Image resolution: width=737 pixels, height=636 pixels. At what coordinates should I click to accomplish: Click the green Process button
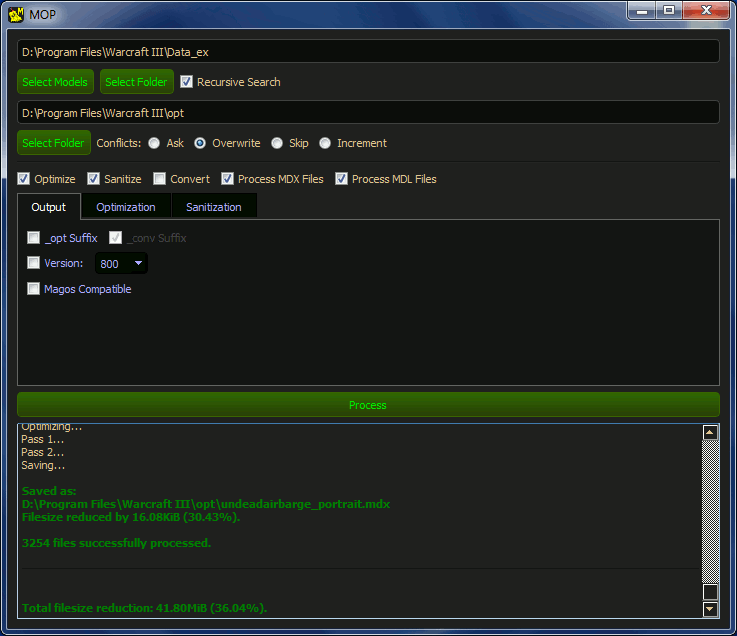368,405
